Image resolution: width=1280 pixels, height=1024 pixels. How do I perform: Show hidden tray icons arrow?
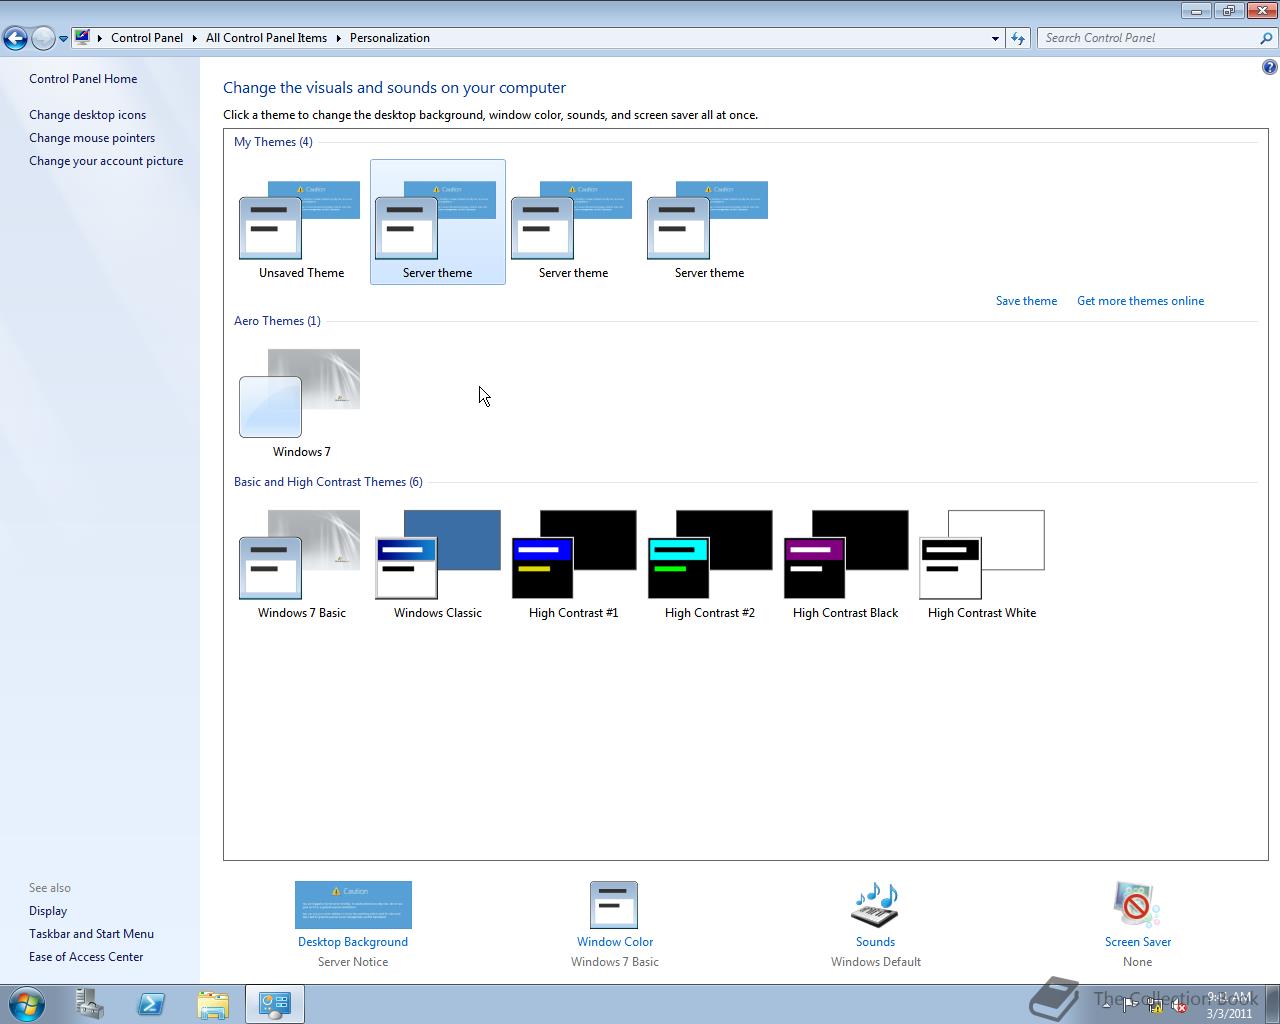1106,1005
